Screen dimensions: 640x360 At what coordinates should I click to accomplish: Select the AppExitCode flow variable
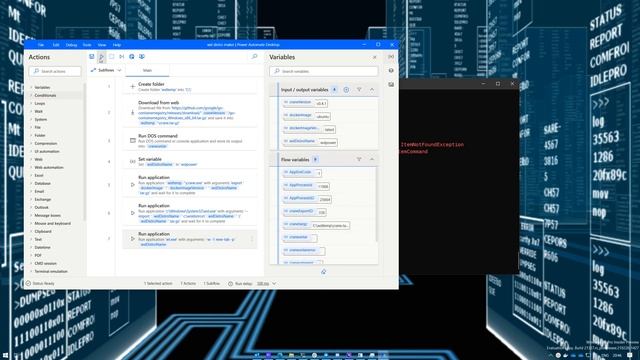tap(302, 173)
